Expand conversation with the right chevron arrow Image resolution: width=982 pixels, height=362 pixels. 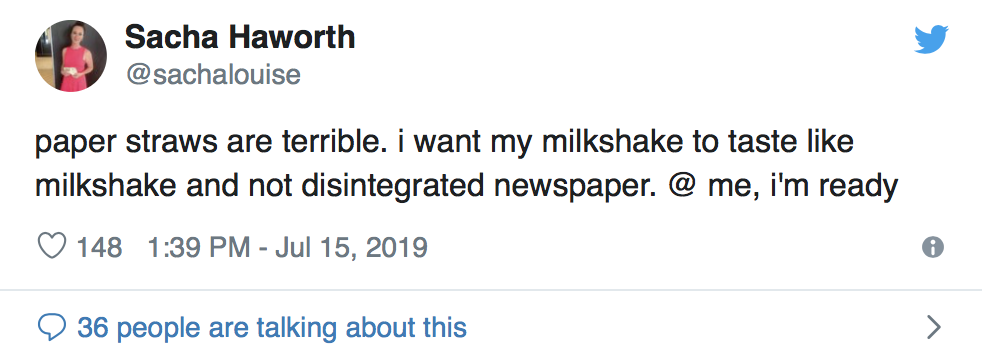(934, 327)
